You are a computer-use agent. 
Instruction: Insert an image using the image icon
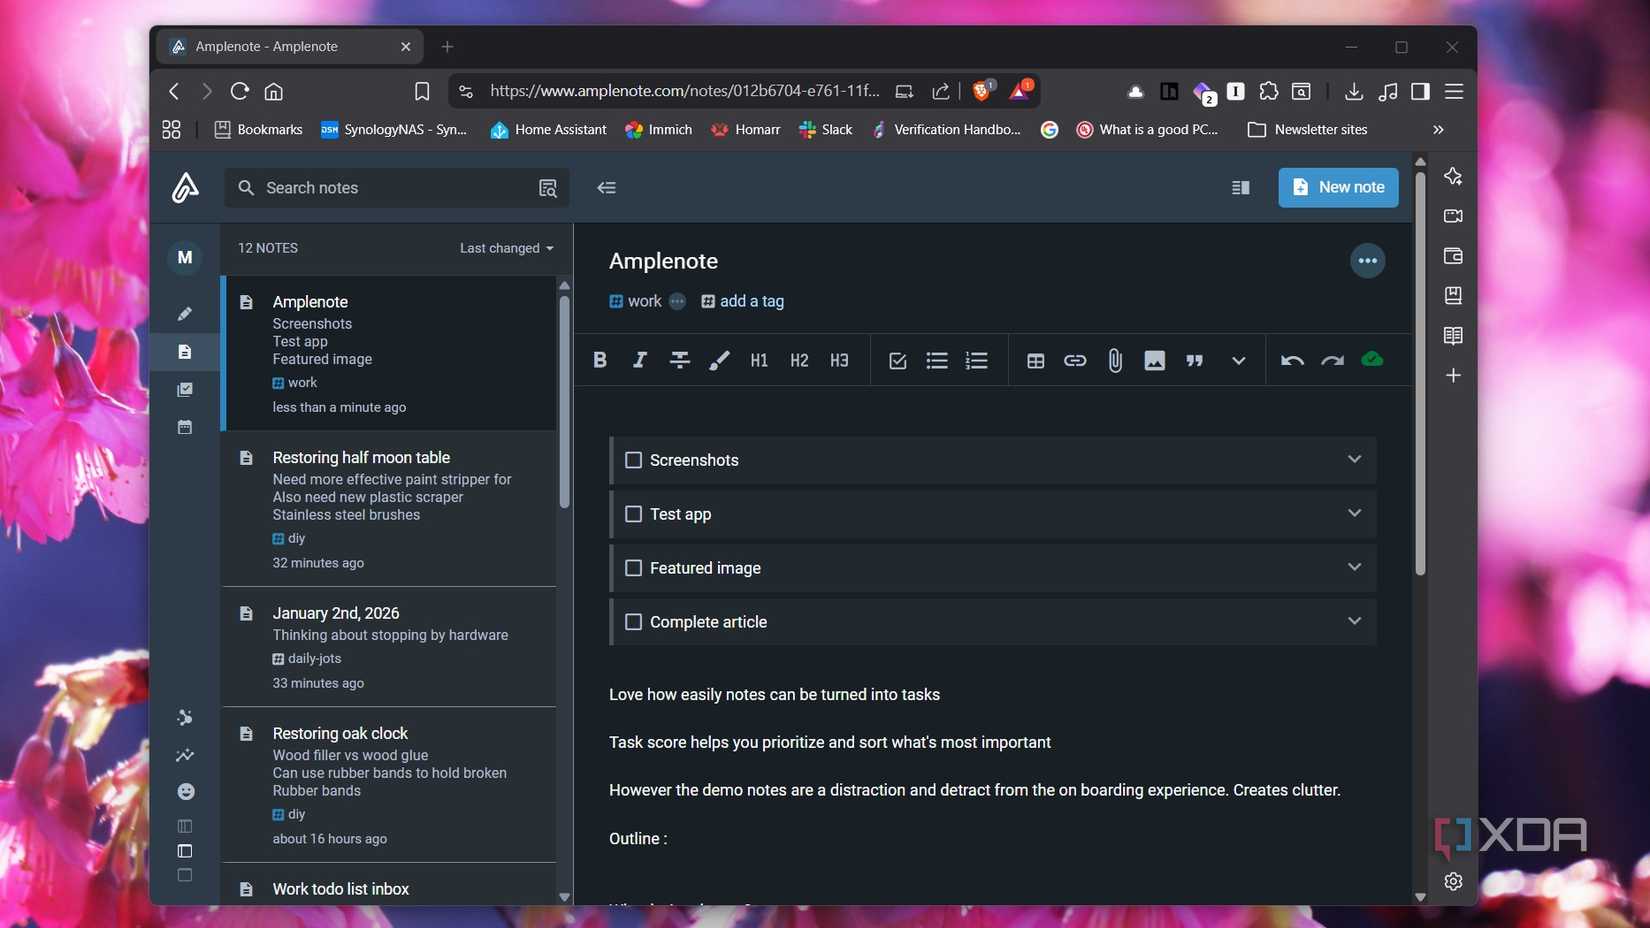click(1154, 360)
